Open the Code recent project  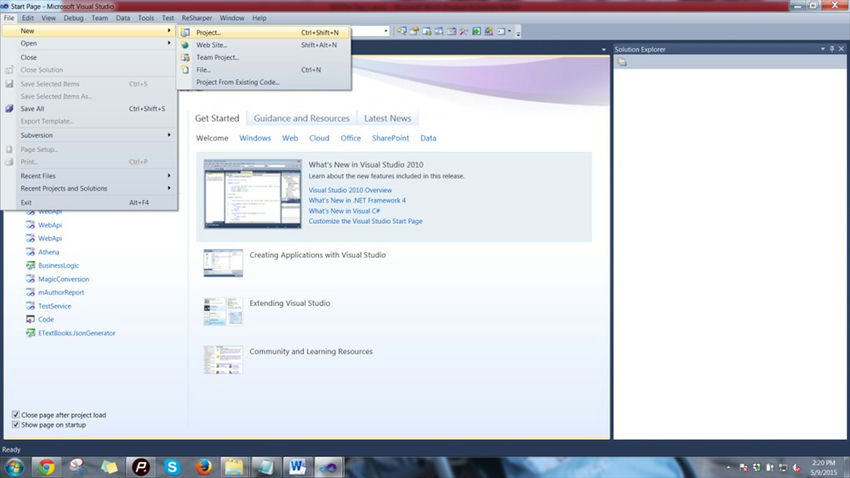tap(46, 320)
